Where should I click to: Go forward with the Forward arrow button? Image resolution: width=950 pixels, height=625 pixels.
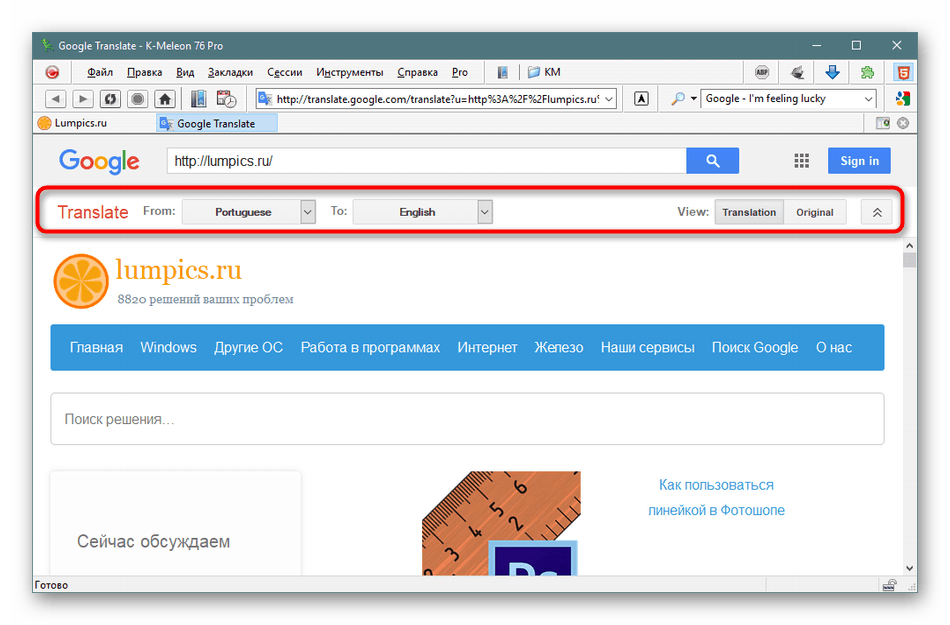tap(83, 99)
